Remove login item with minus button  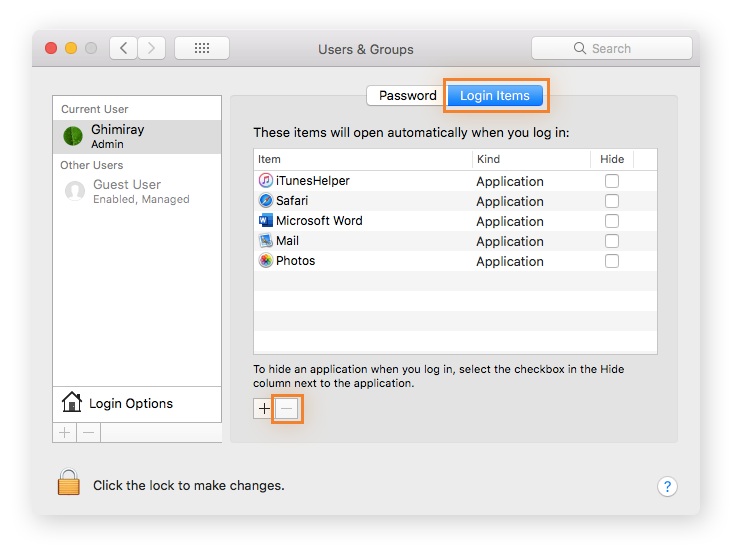pos(286,408)
